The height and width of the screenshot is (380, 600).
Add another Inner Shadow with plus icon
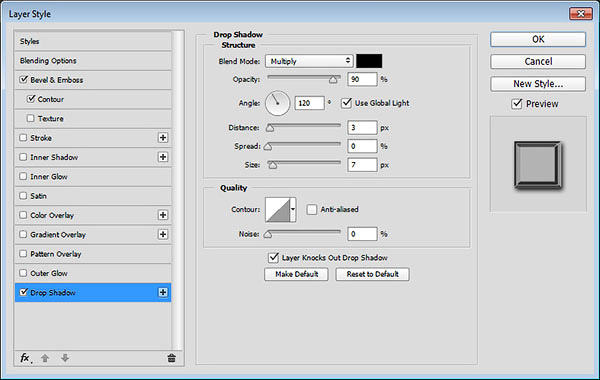[x=163, y=157]
